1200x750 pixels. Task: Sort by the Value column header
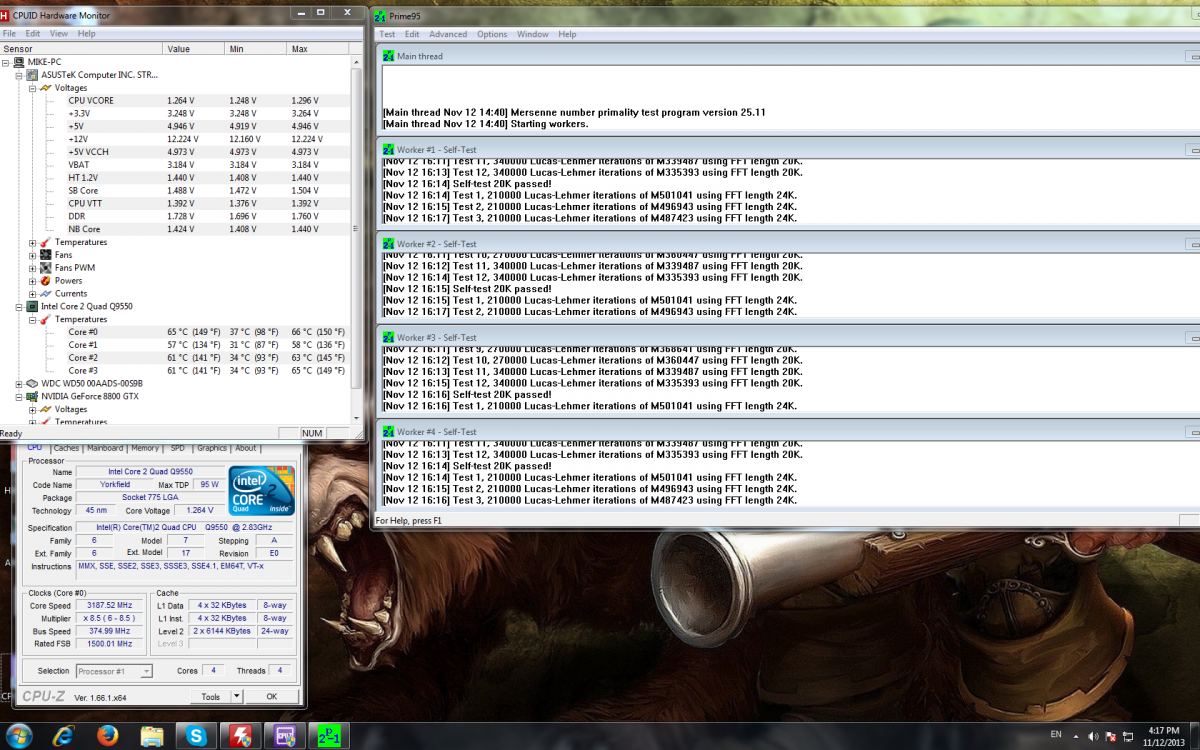[x=193, y=48]
